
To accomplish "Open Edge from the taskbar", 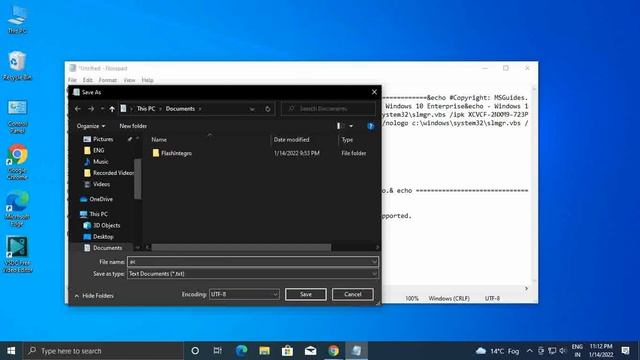I will coord(241,351).
